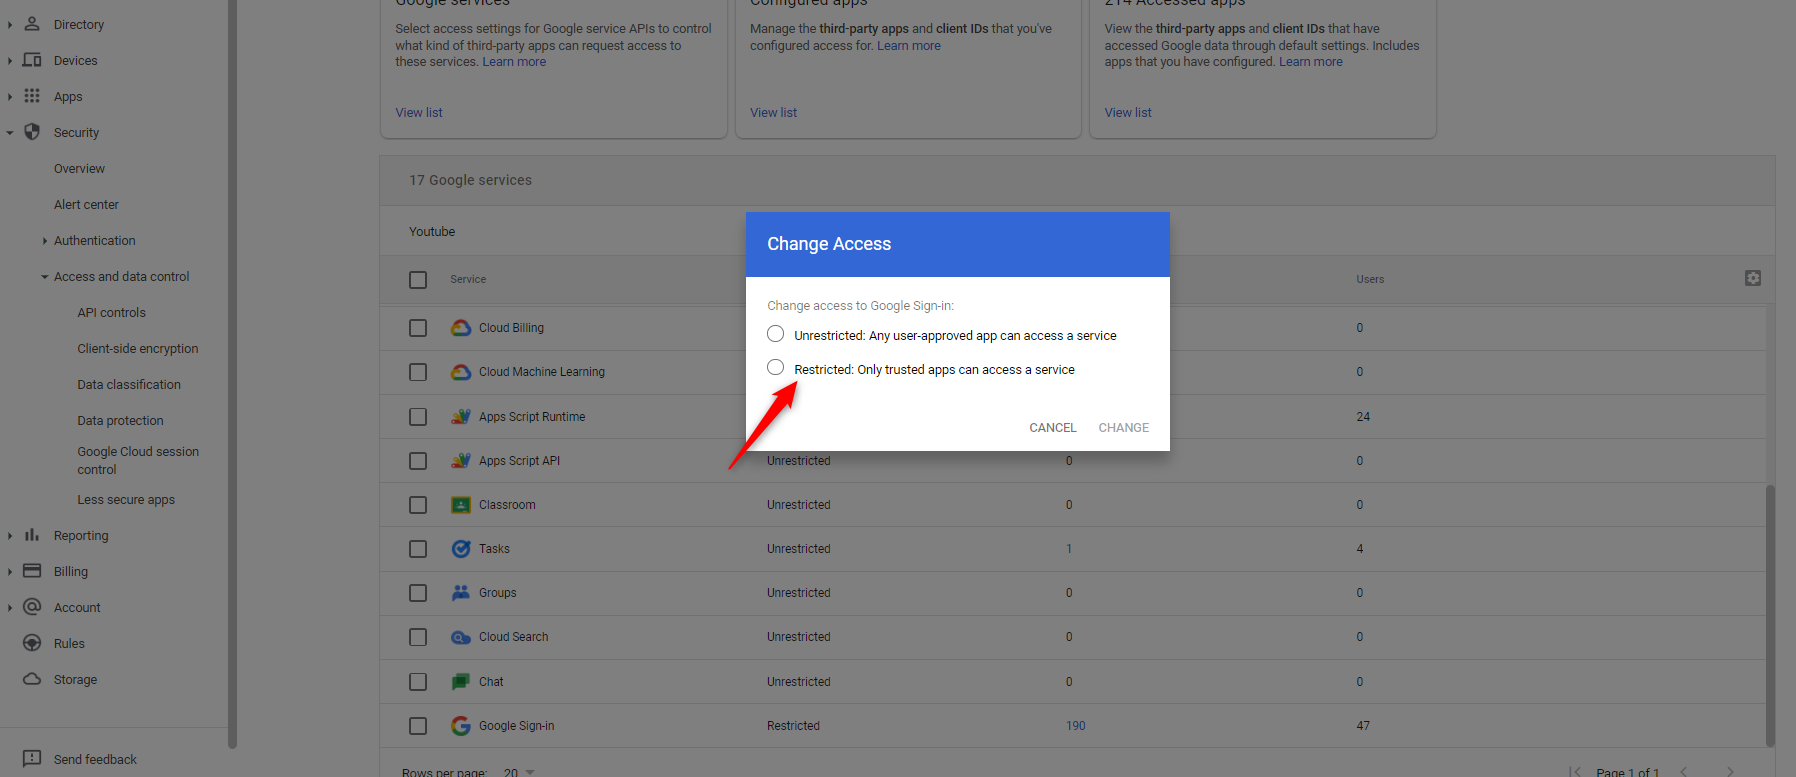
Task: Click the Send feedback icon
Action: click(x=32, y=759)
